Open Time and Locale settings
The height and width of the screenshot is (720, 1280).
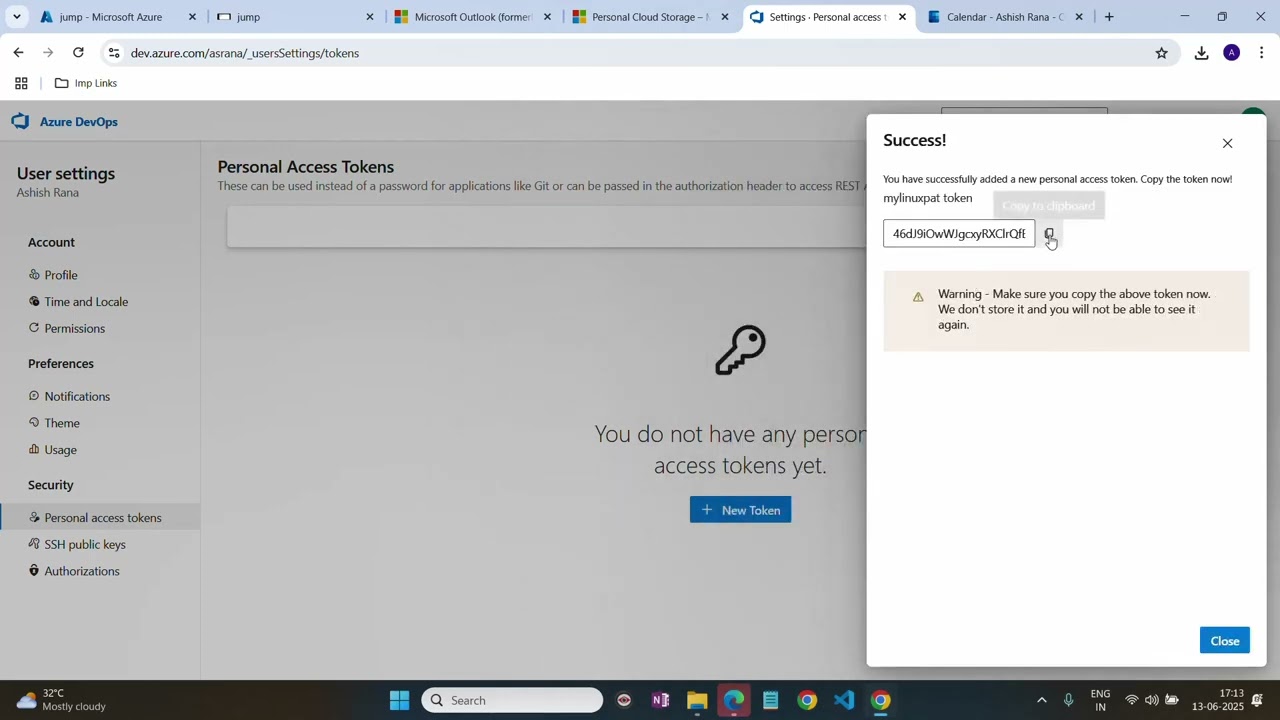86,302
